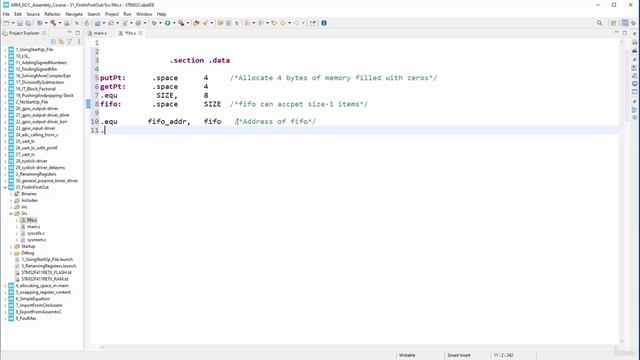This screenshot has height=360, width=640.
Task: Select the C/C++ perspective icon at top right
Action: click(625, 23)
